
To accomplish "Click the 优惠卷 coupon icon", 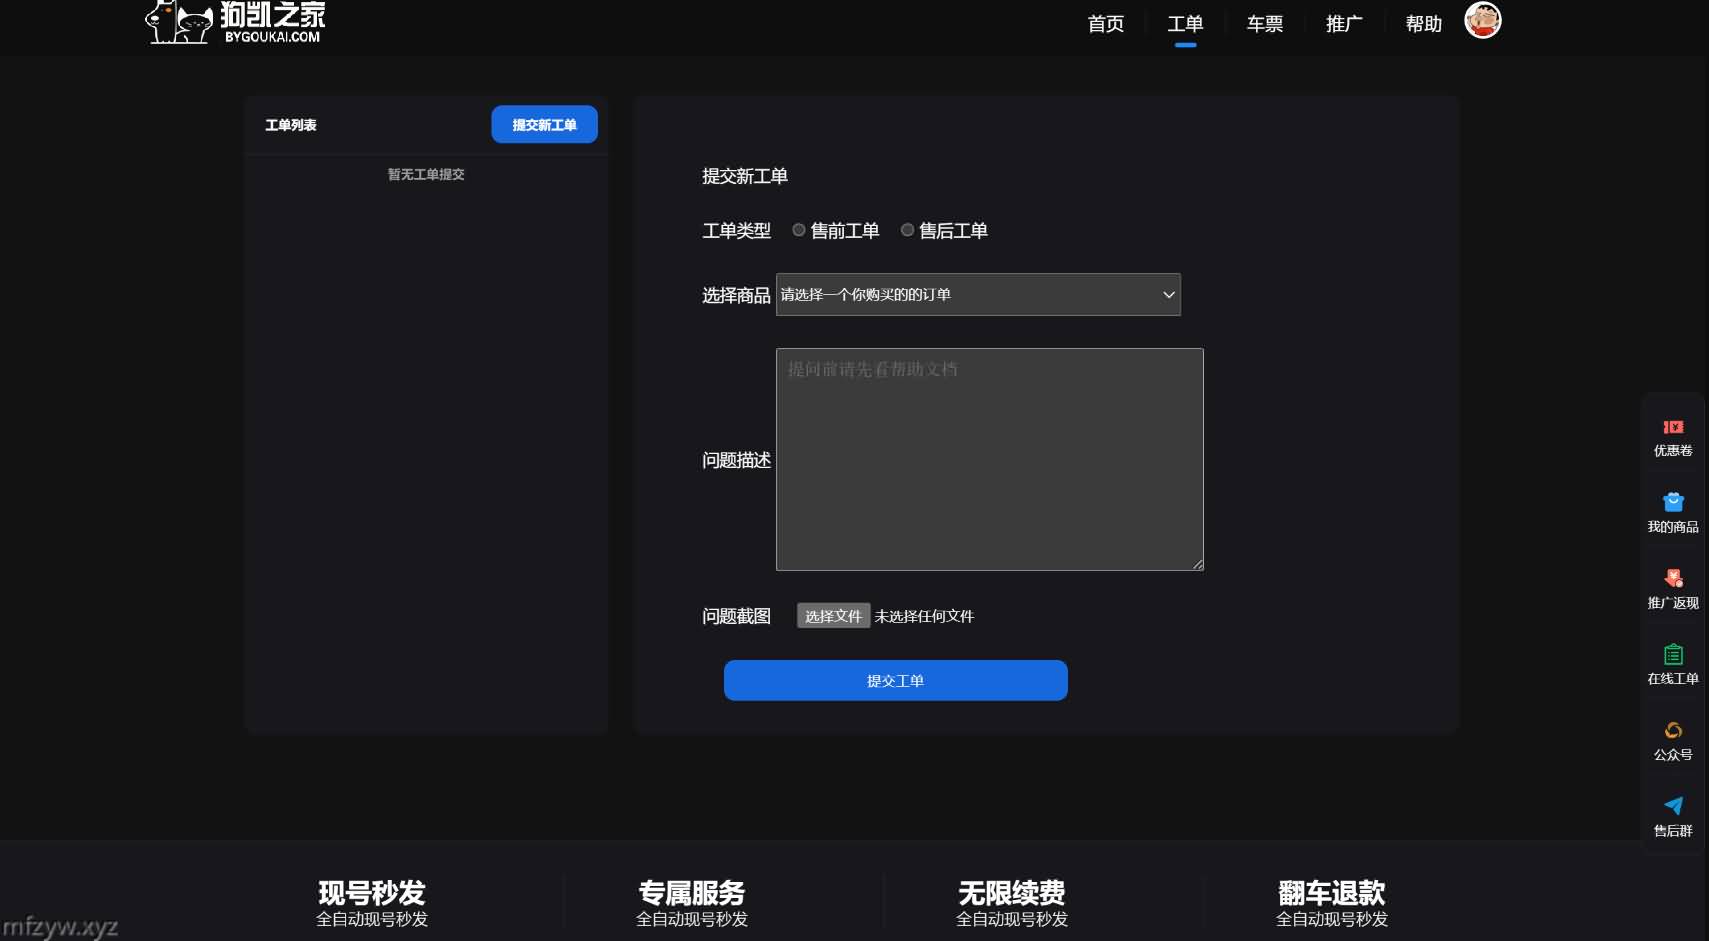I will (x=1672, y=427).
